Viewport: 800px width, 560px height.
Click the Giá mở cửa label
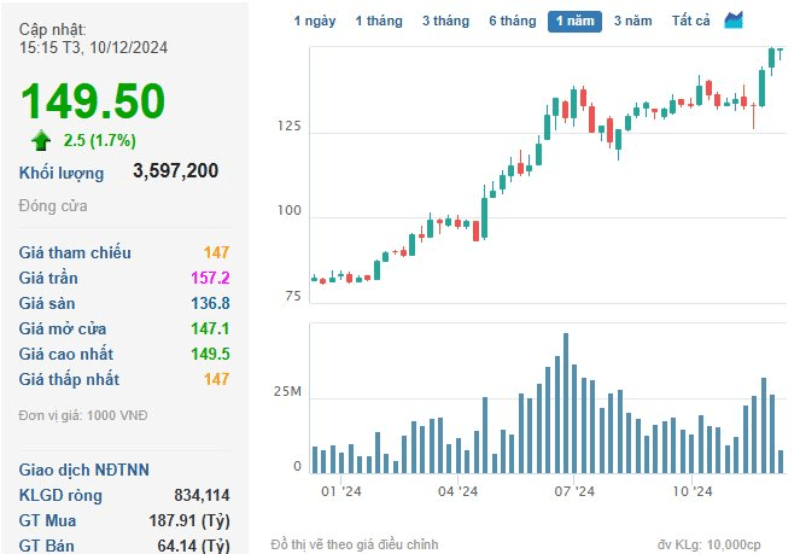[x=62, y=329]
